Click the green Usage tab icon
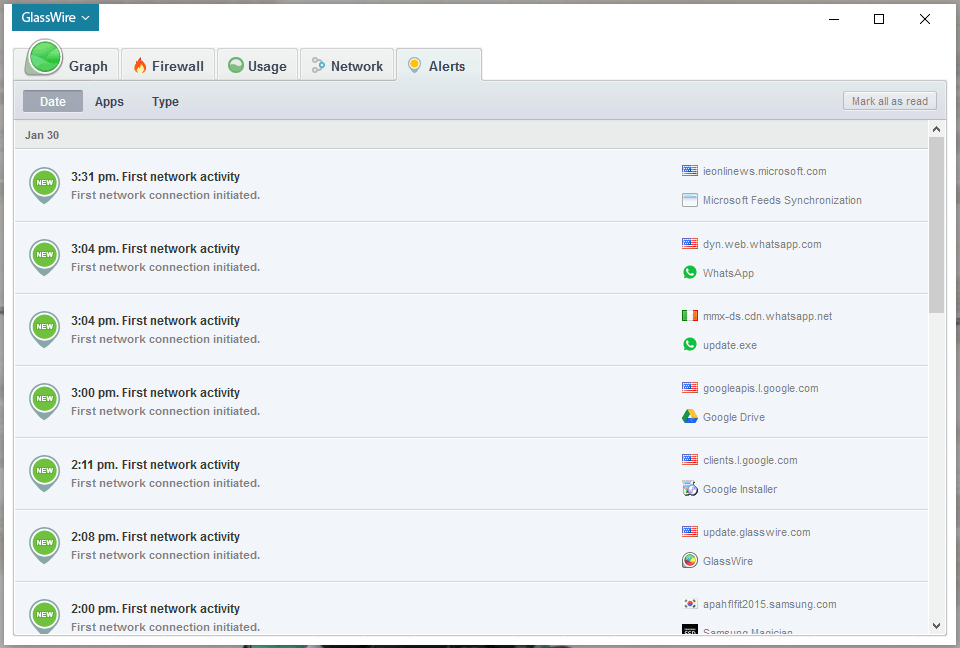This screenshot has height=648, width=960. [236, 65]
